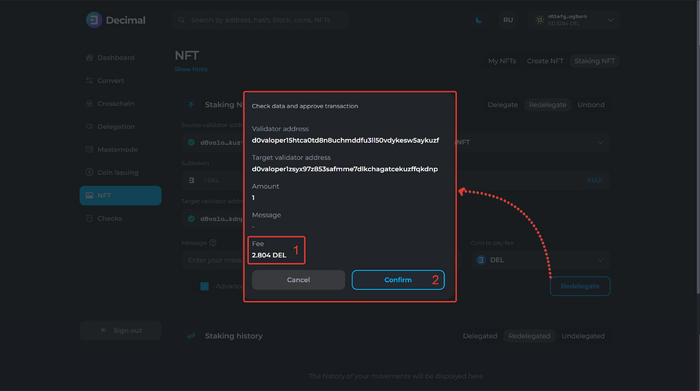Image resolution: width=700 pixels, height=391 pixels.
Task: Click the Coin issuing icon
Action: (89, 172)
